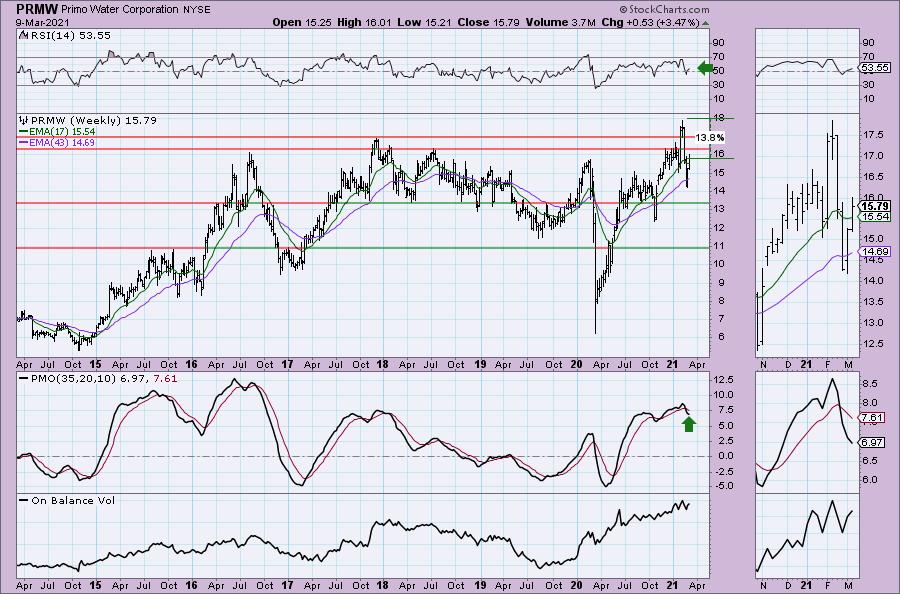The height and width of the screenshot is (594, 900).
Task: Click the boxed 15.79 price tag in the zoom panel
Action: click(x=876, y=206)
